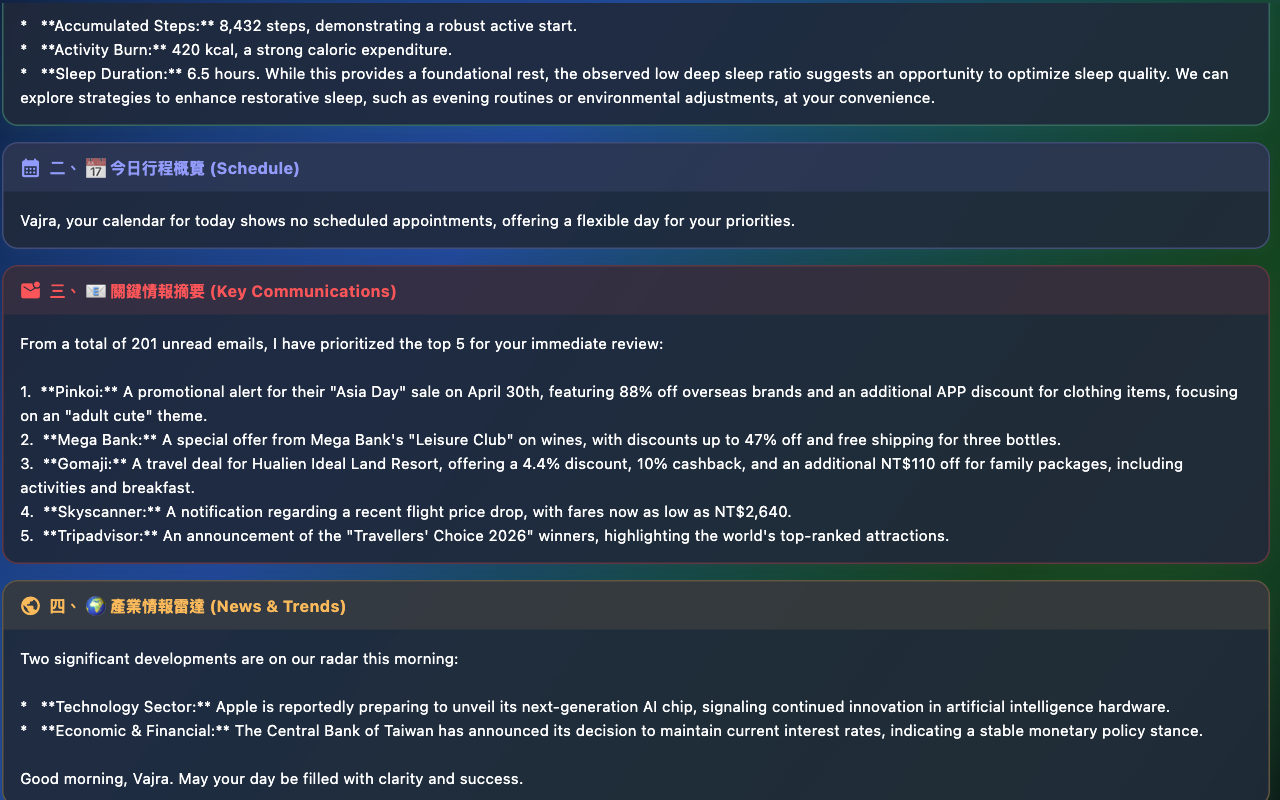Collapse the 今日行程概覽 (Schedule) section header

tap(636, 168)
